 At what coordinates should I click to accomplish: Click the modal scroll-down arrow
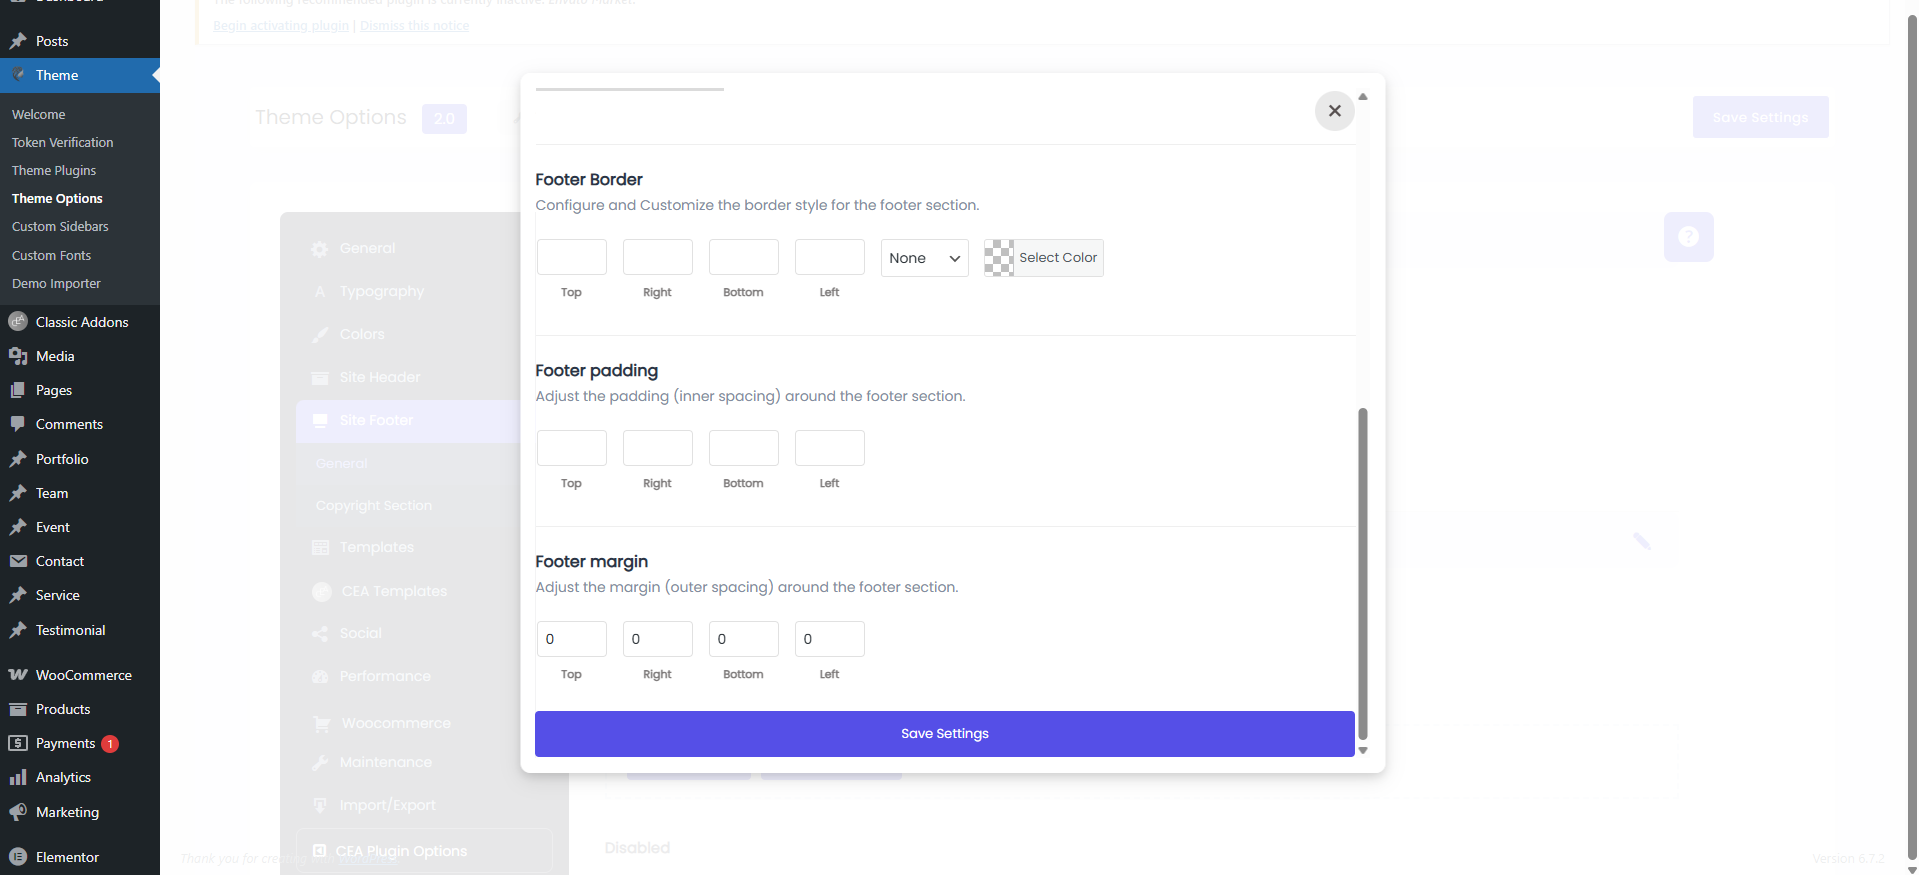coord(1362,750)
